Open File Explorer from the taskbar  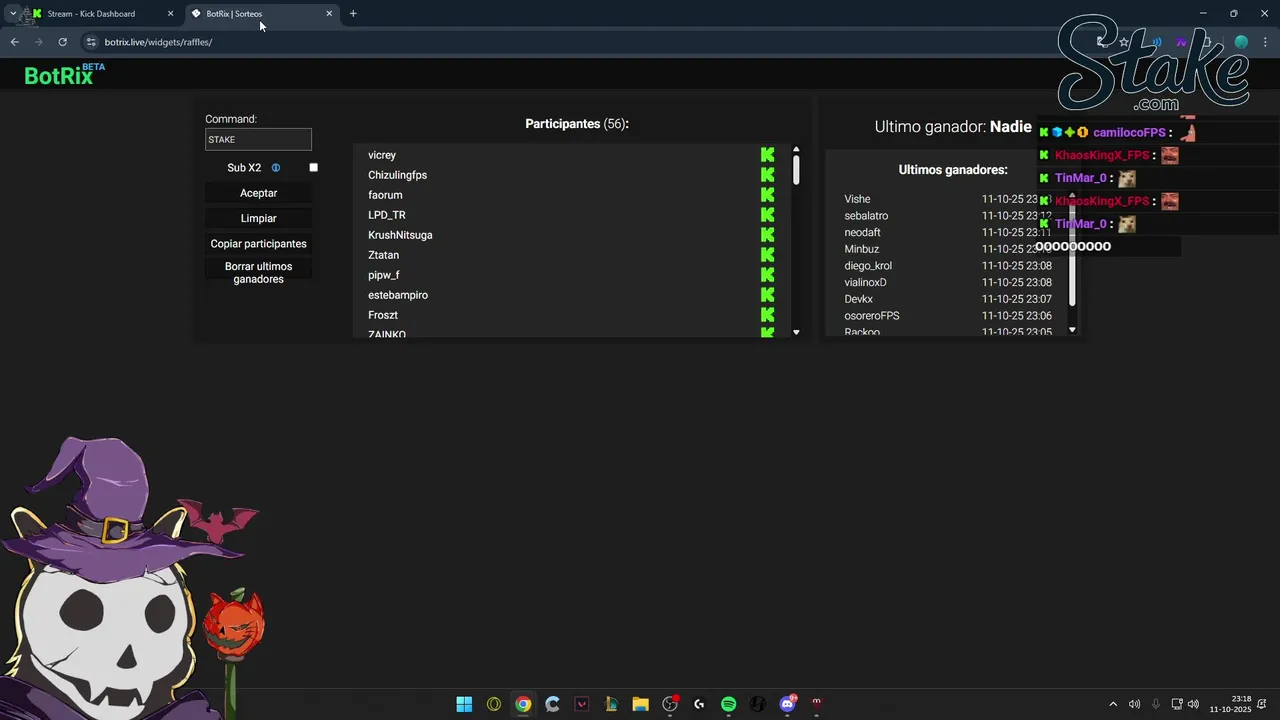point(640,704)
